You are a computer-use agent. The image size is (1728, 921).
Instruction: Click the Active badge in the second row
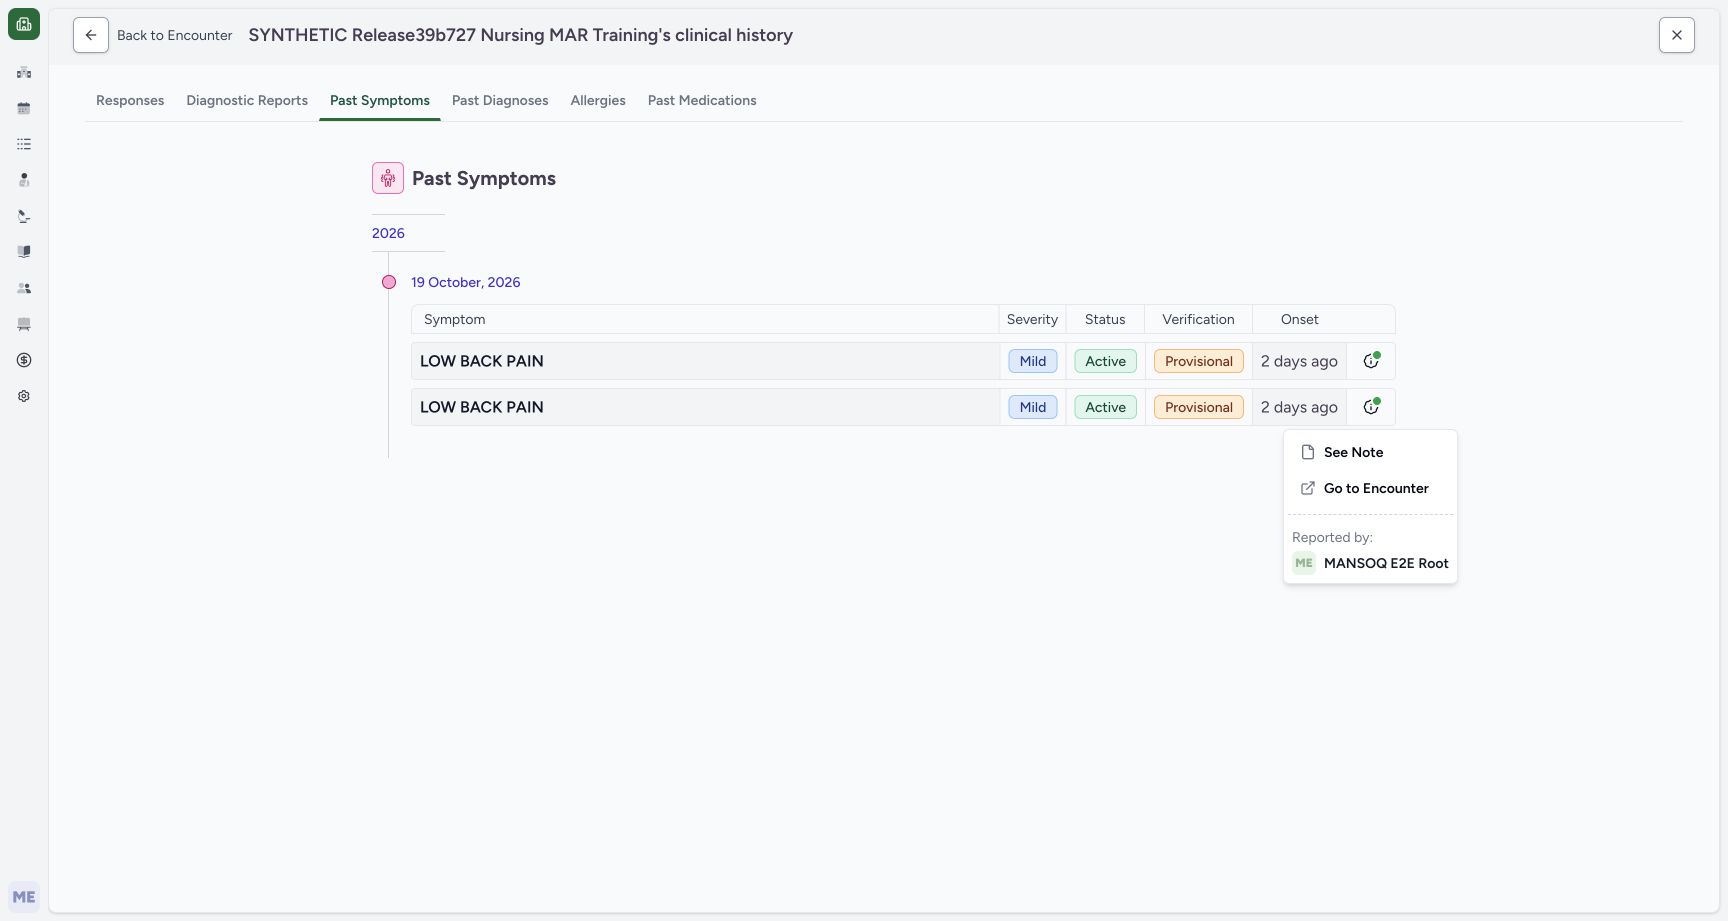tap(1106, 407)
